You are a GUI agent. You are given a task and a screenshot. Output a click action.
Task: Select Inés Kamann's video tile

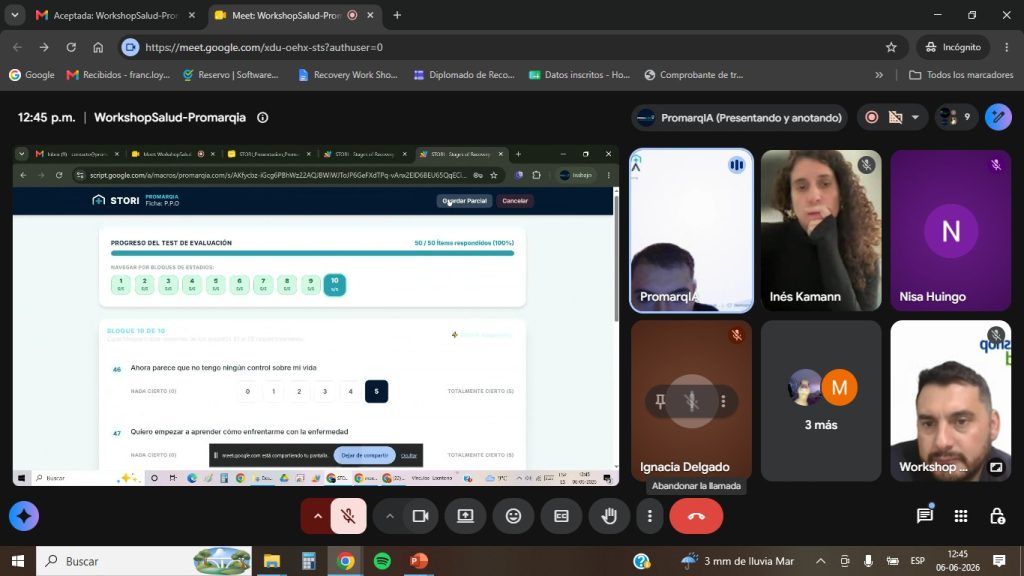pos(821,231)
